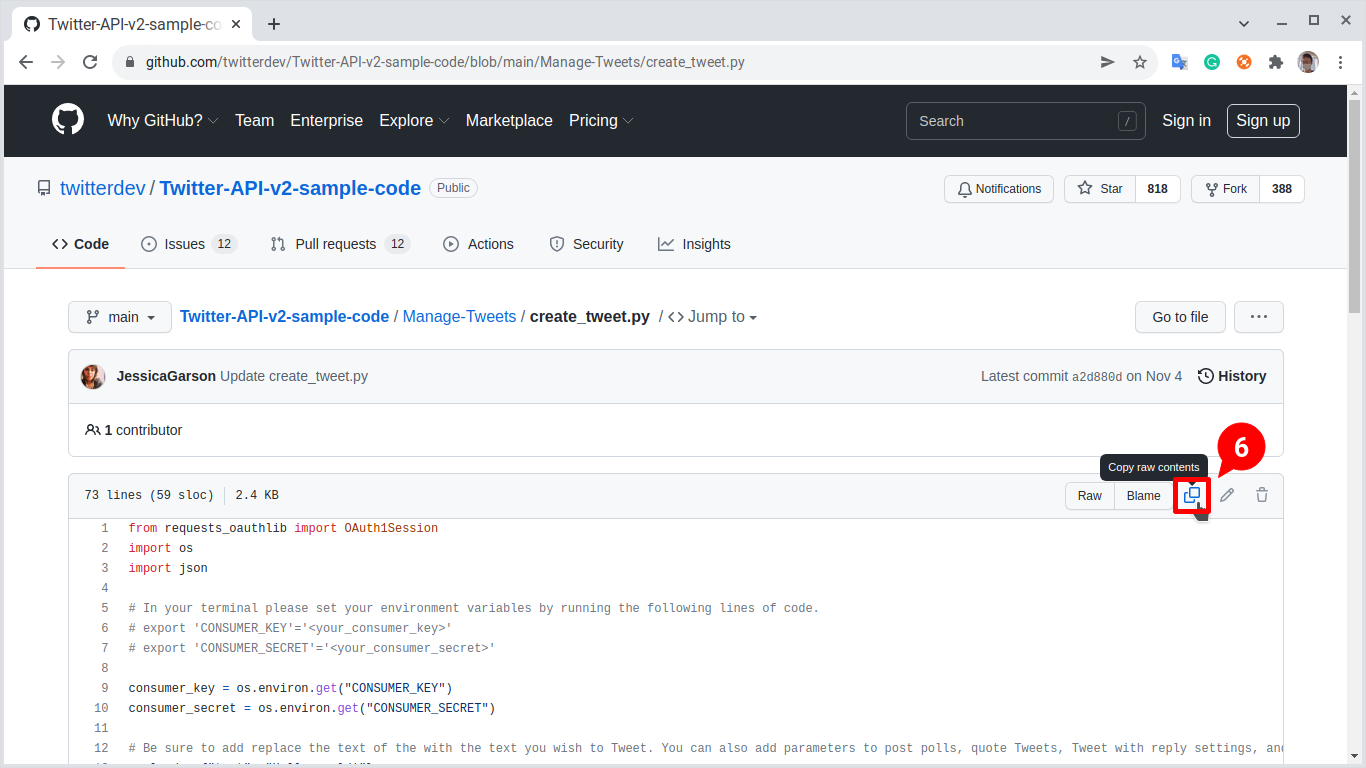Fork the repository

click(x=1224, y=188)
